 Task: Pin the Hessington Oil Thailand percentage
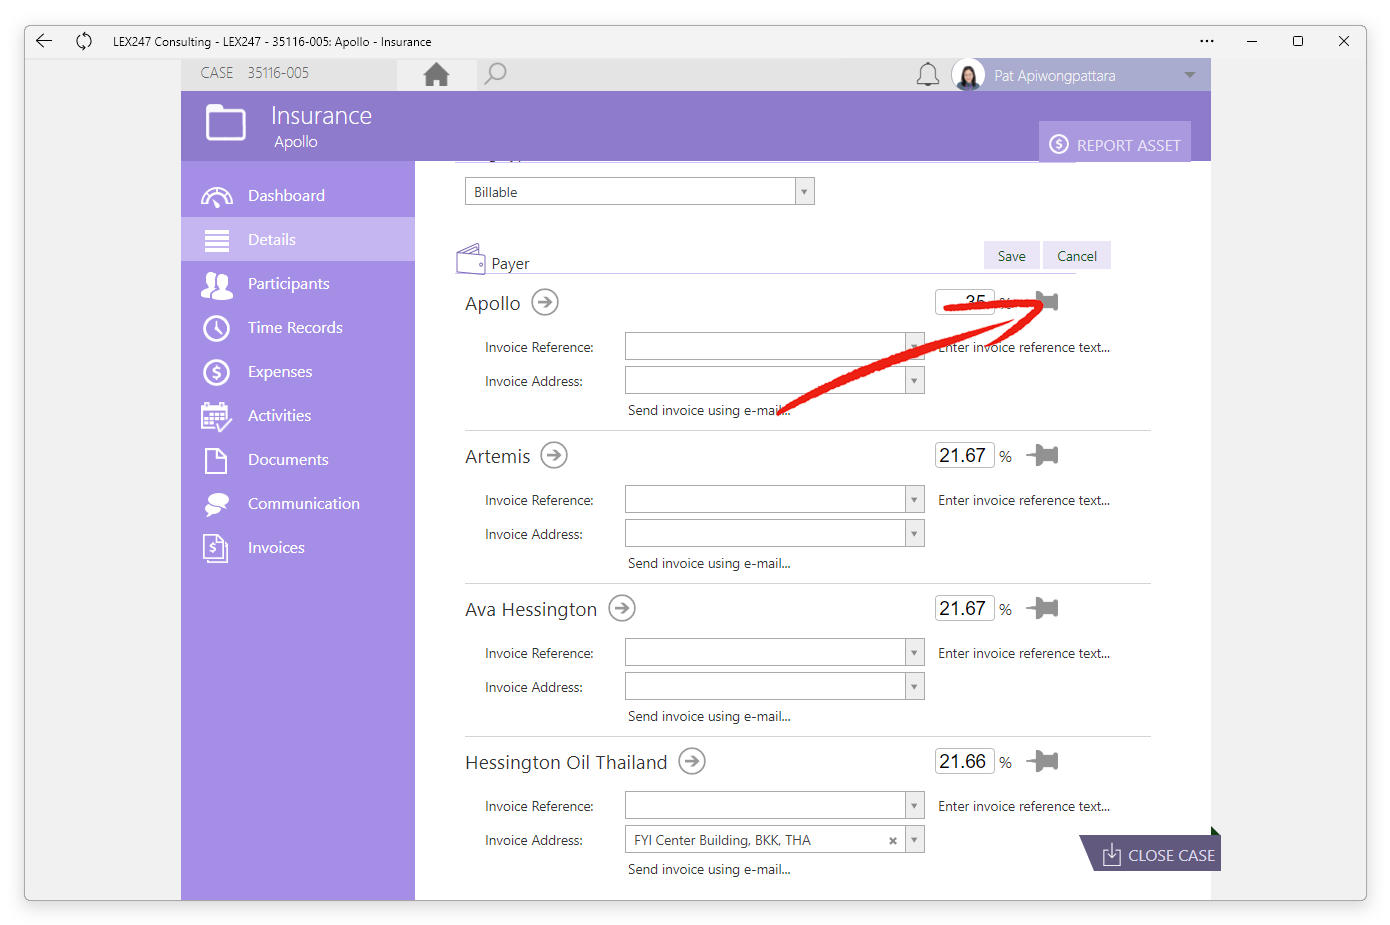point(1042,761)
